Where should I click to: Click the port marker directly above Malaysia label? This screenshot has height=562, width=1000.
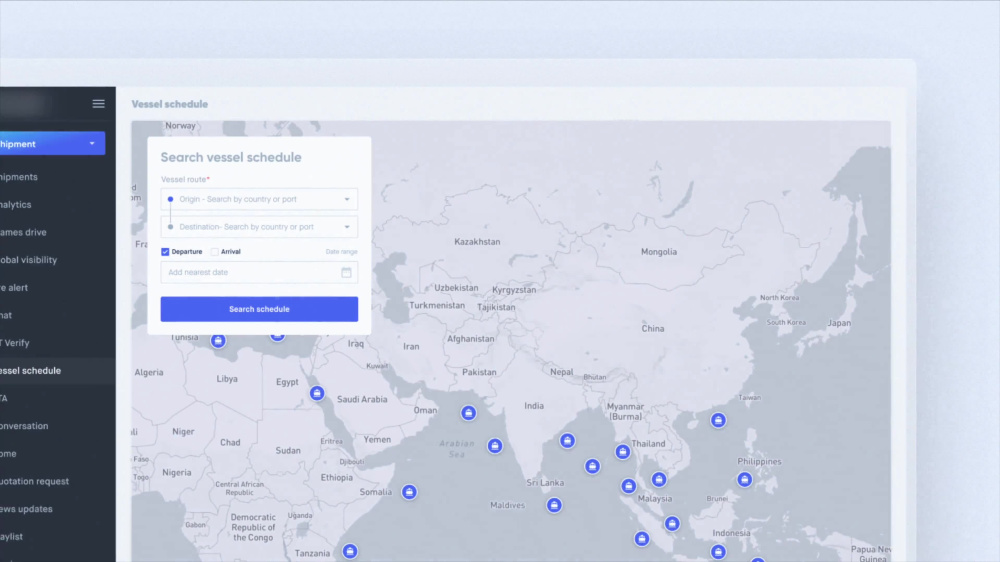(659, 478)
